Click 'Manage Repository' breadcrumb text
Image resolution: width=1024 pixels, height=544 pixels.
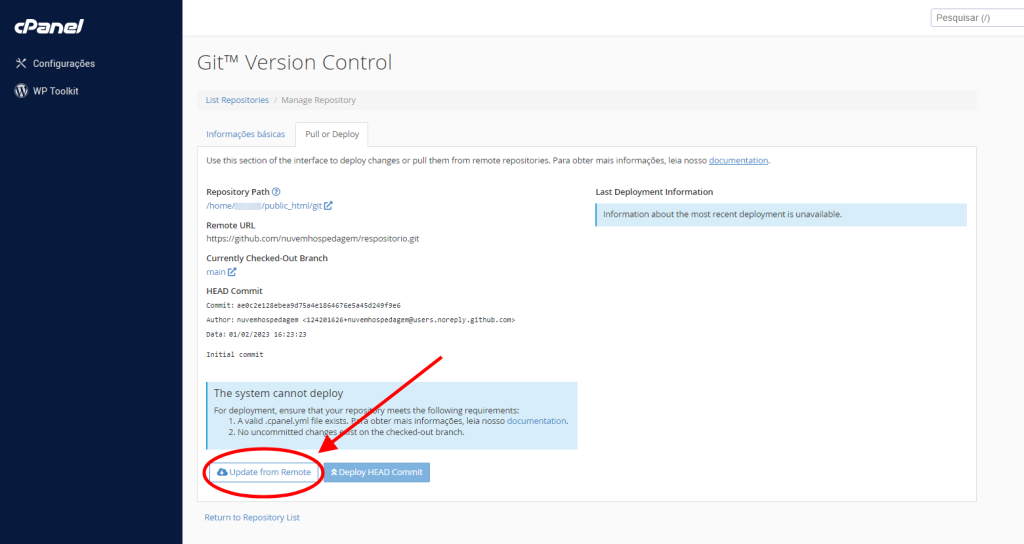pos(319,100)
